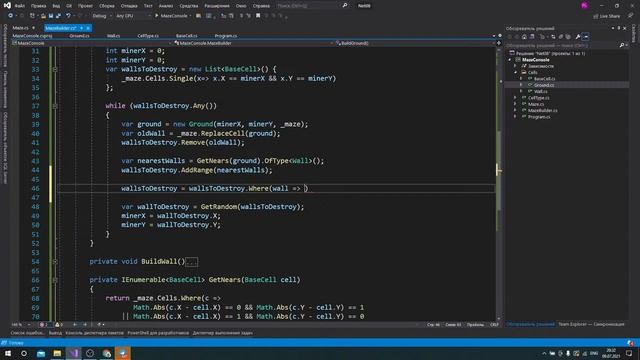
Task: Select Program.cs in Solution Explorer
Action: click(539, 117)
